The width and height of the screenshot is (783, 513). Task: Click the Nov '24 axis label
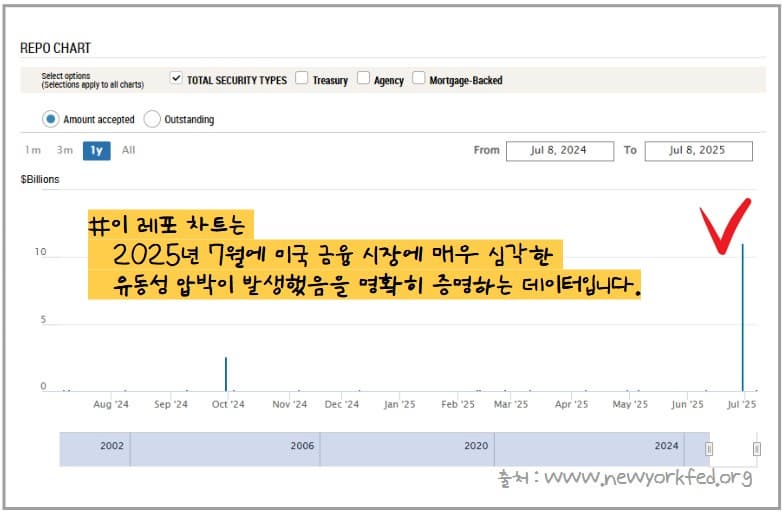(290, 404)
